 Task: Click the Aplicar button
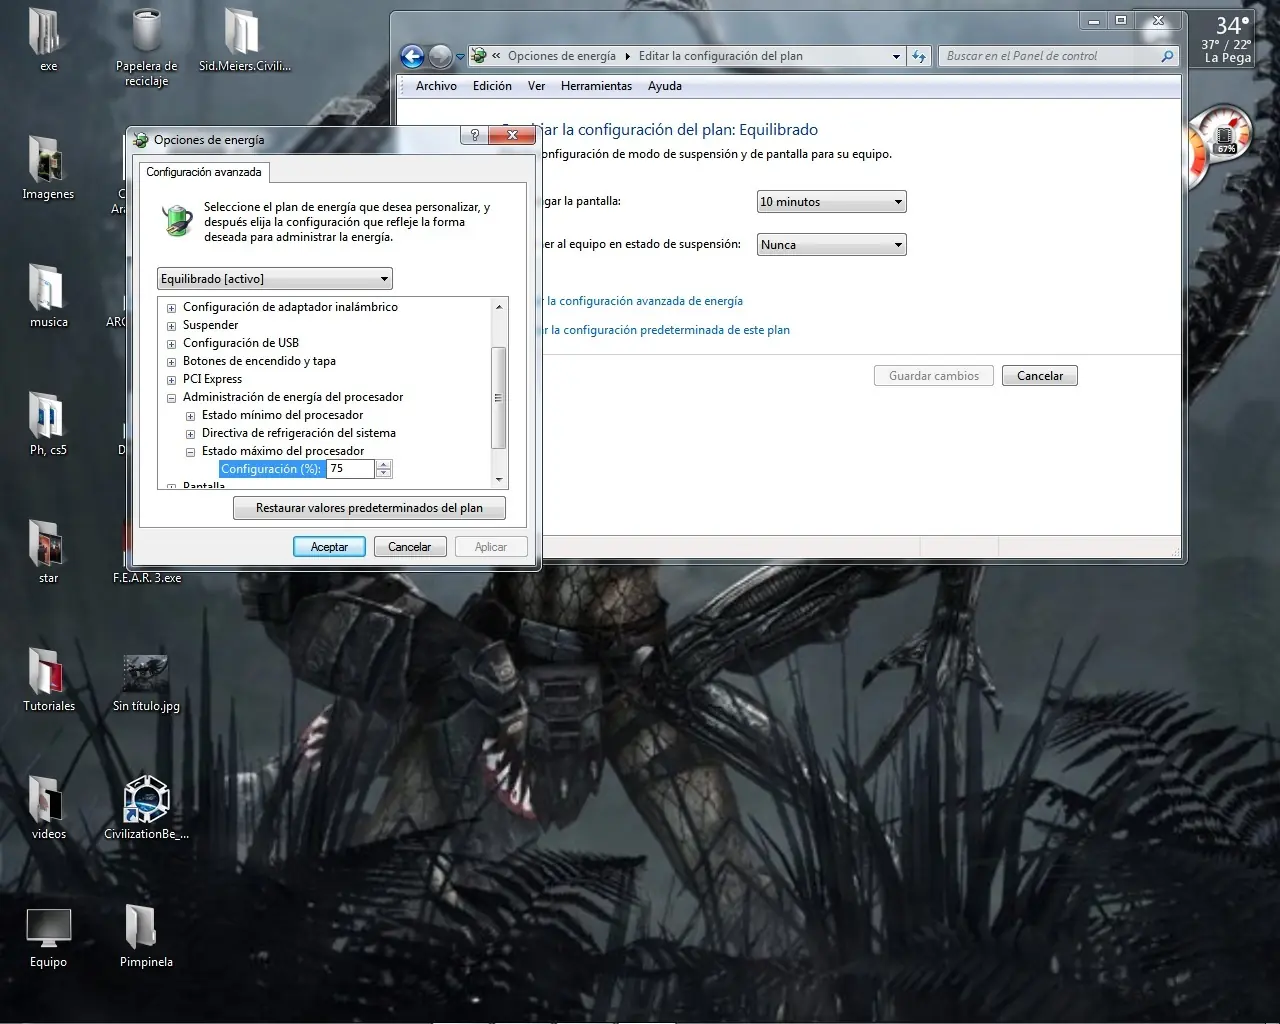491,547
